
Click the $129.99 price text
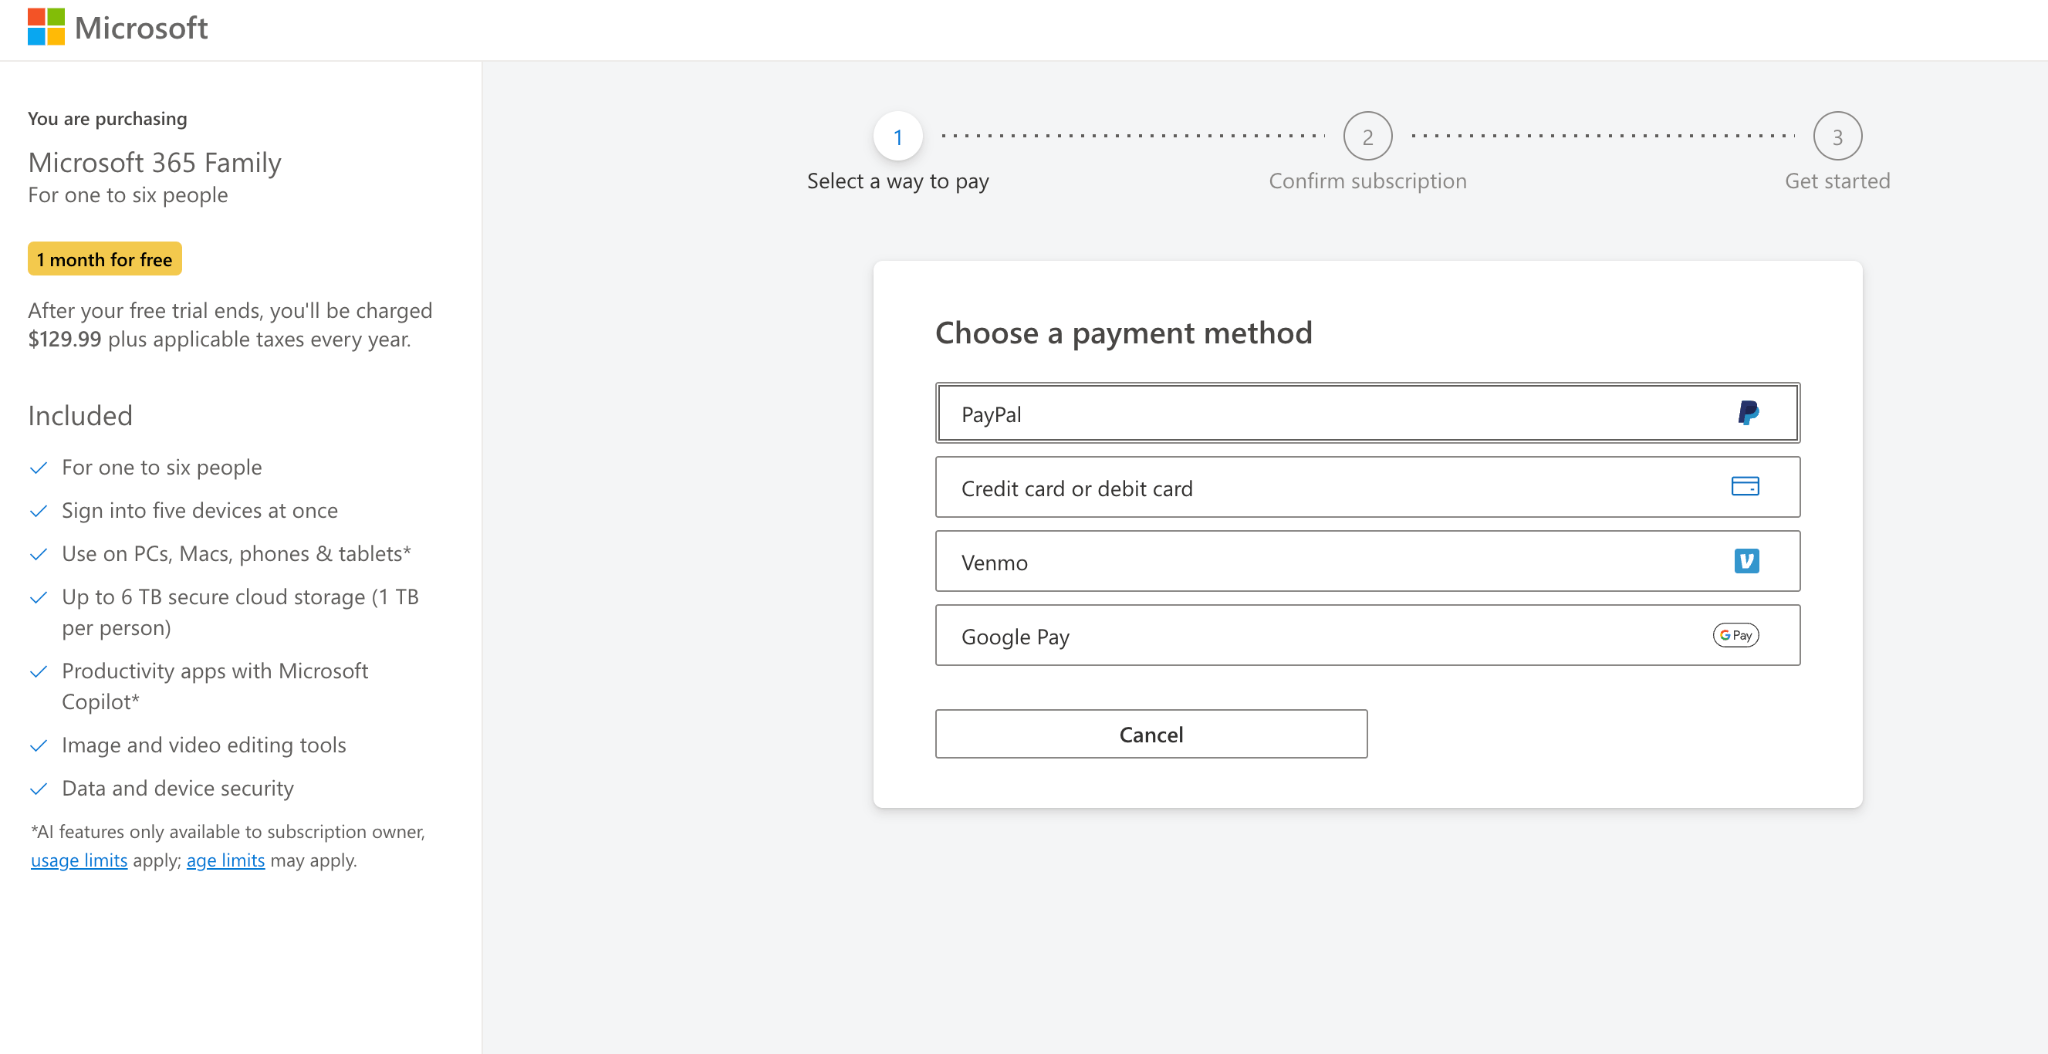tap(65, 339)
